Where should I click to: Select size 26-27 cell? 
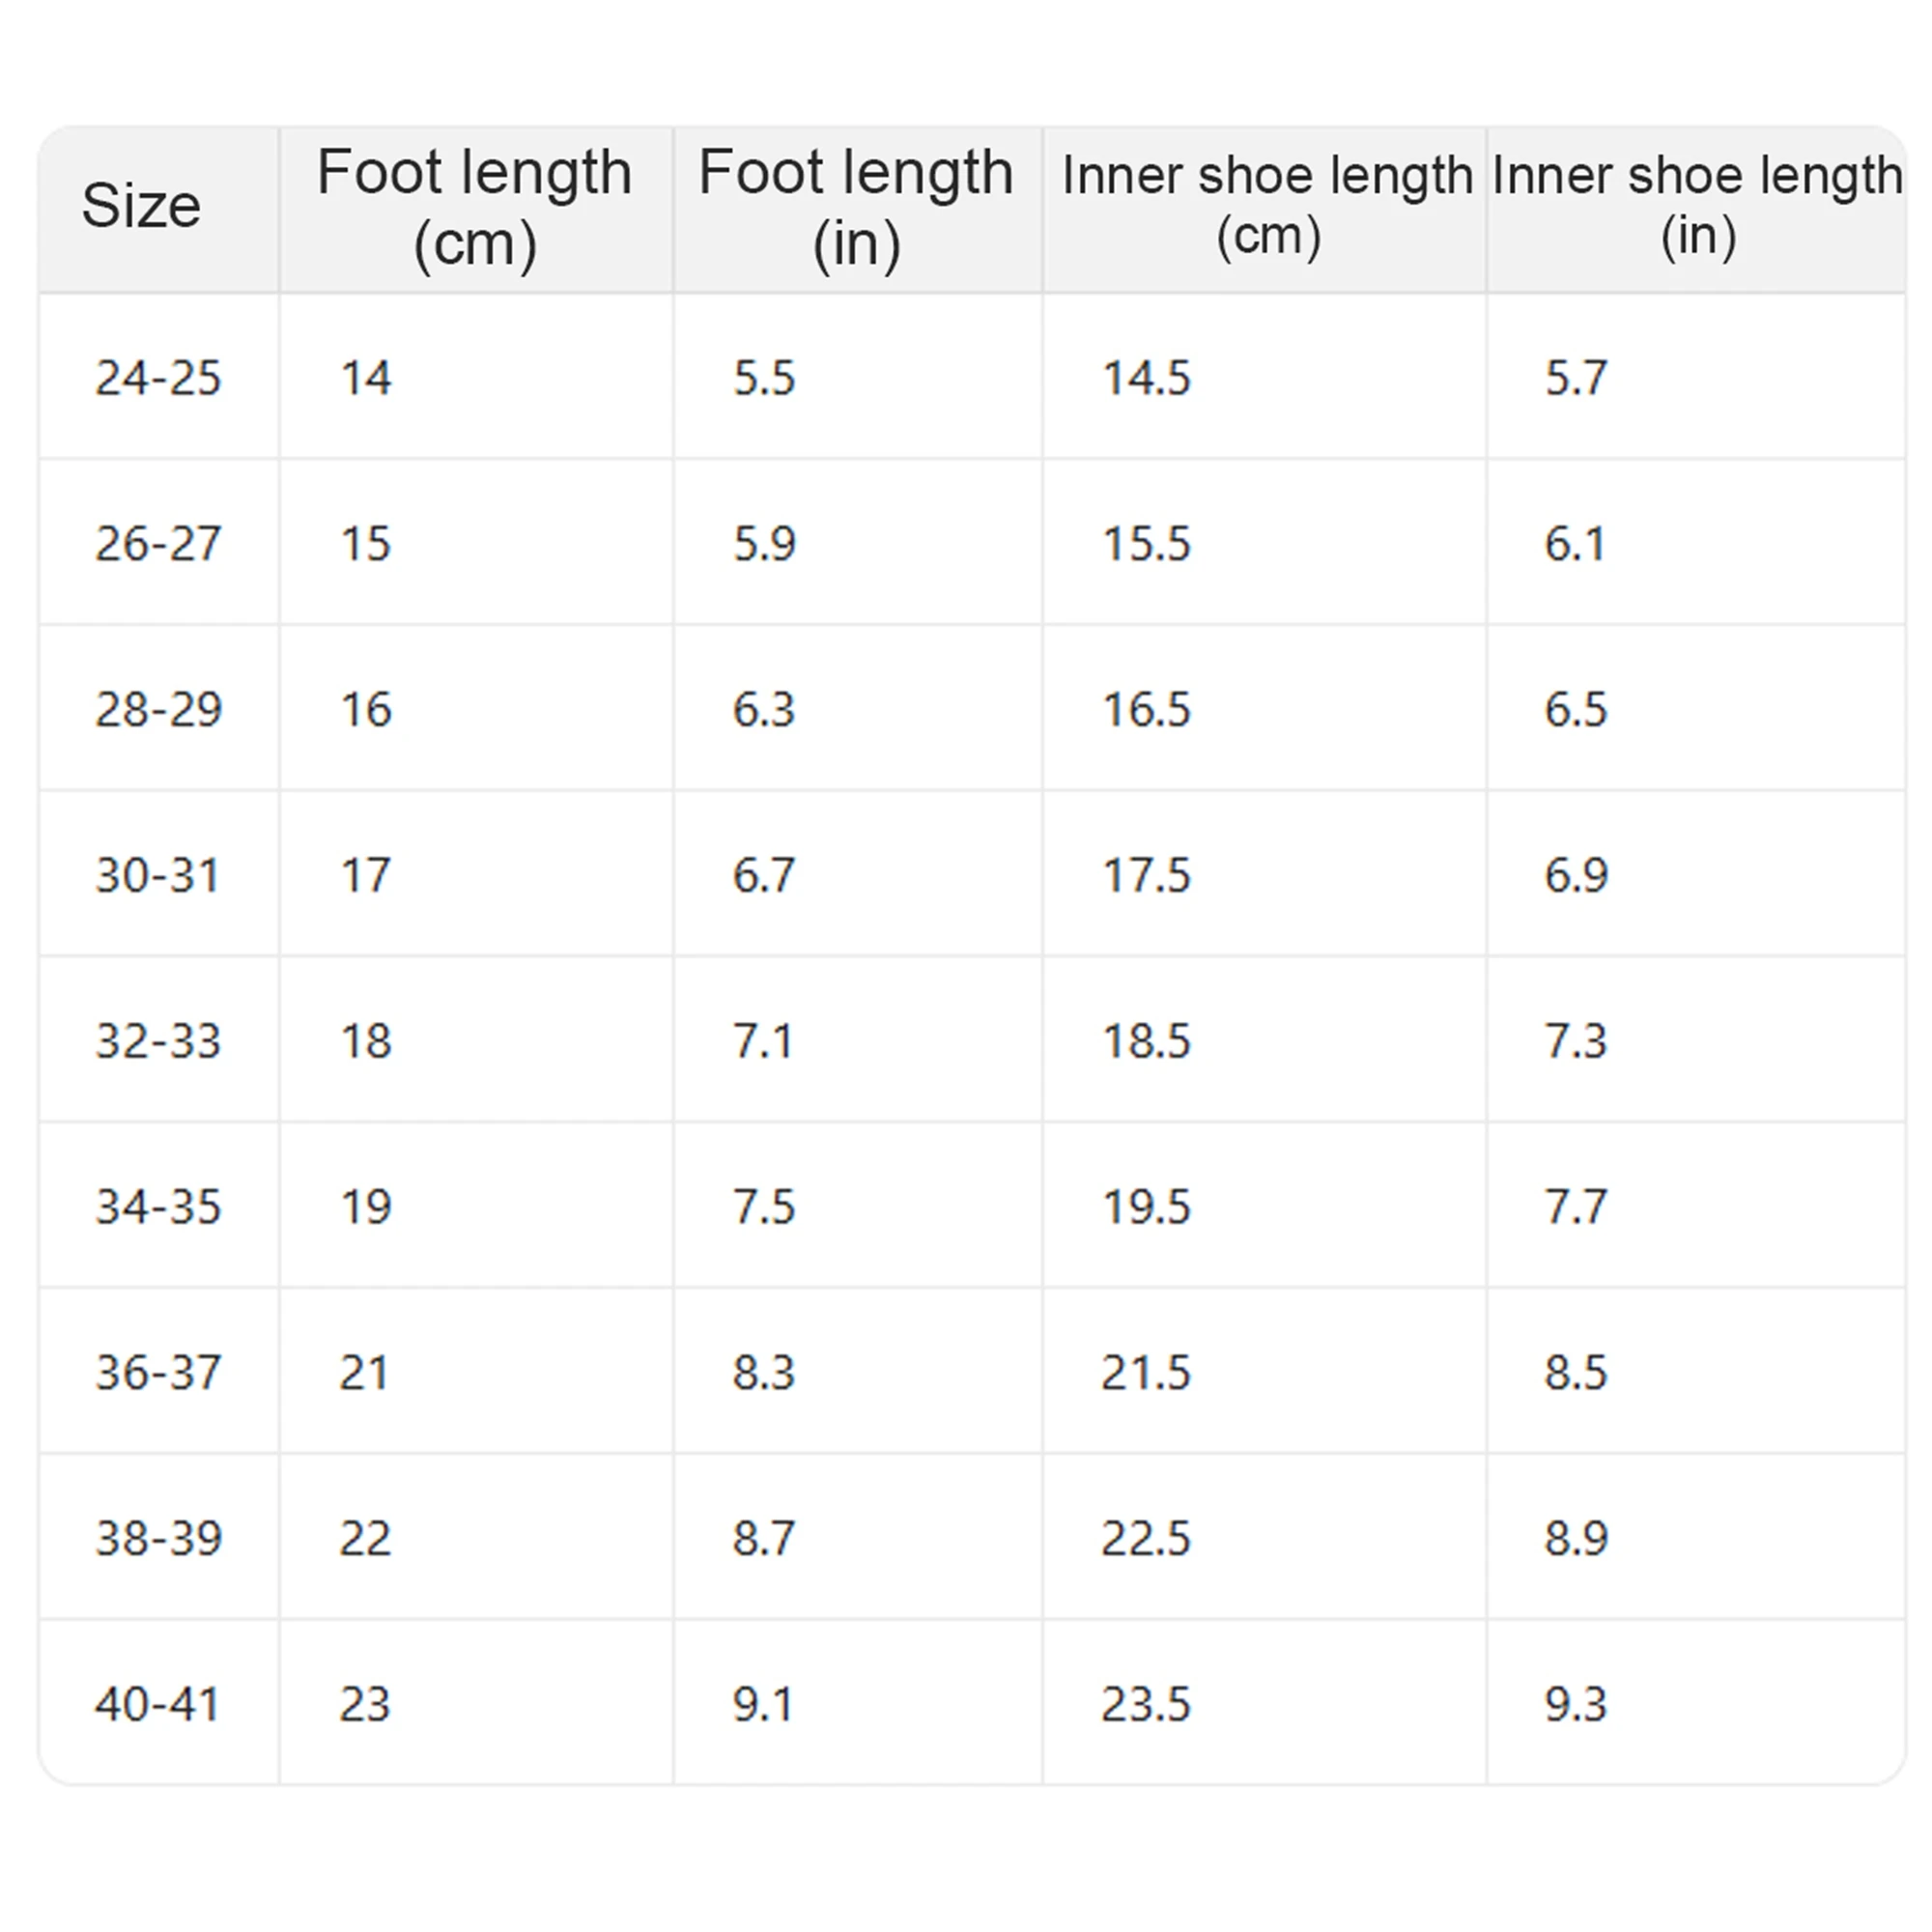pos(158,544)
